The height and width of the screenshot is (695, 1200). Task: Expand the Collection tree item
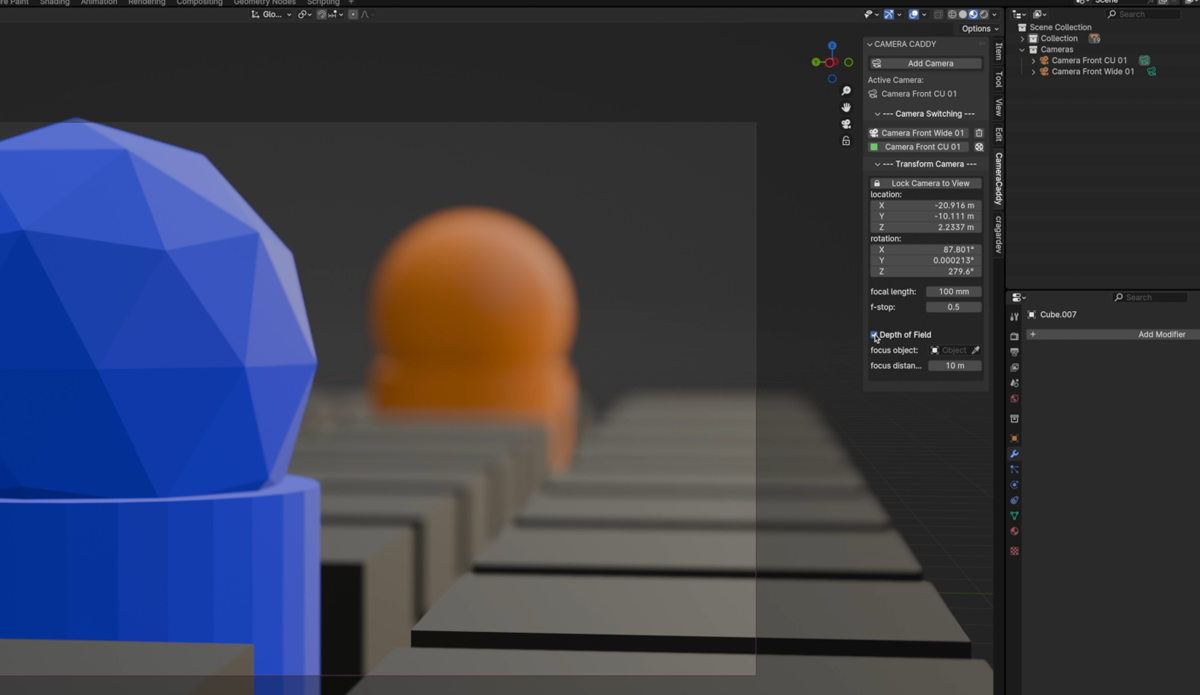1022,38
